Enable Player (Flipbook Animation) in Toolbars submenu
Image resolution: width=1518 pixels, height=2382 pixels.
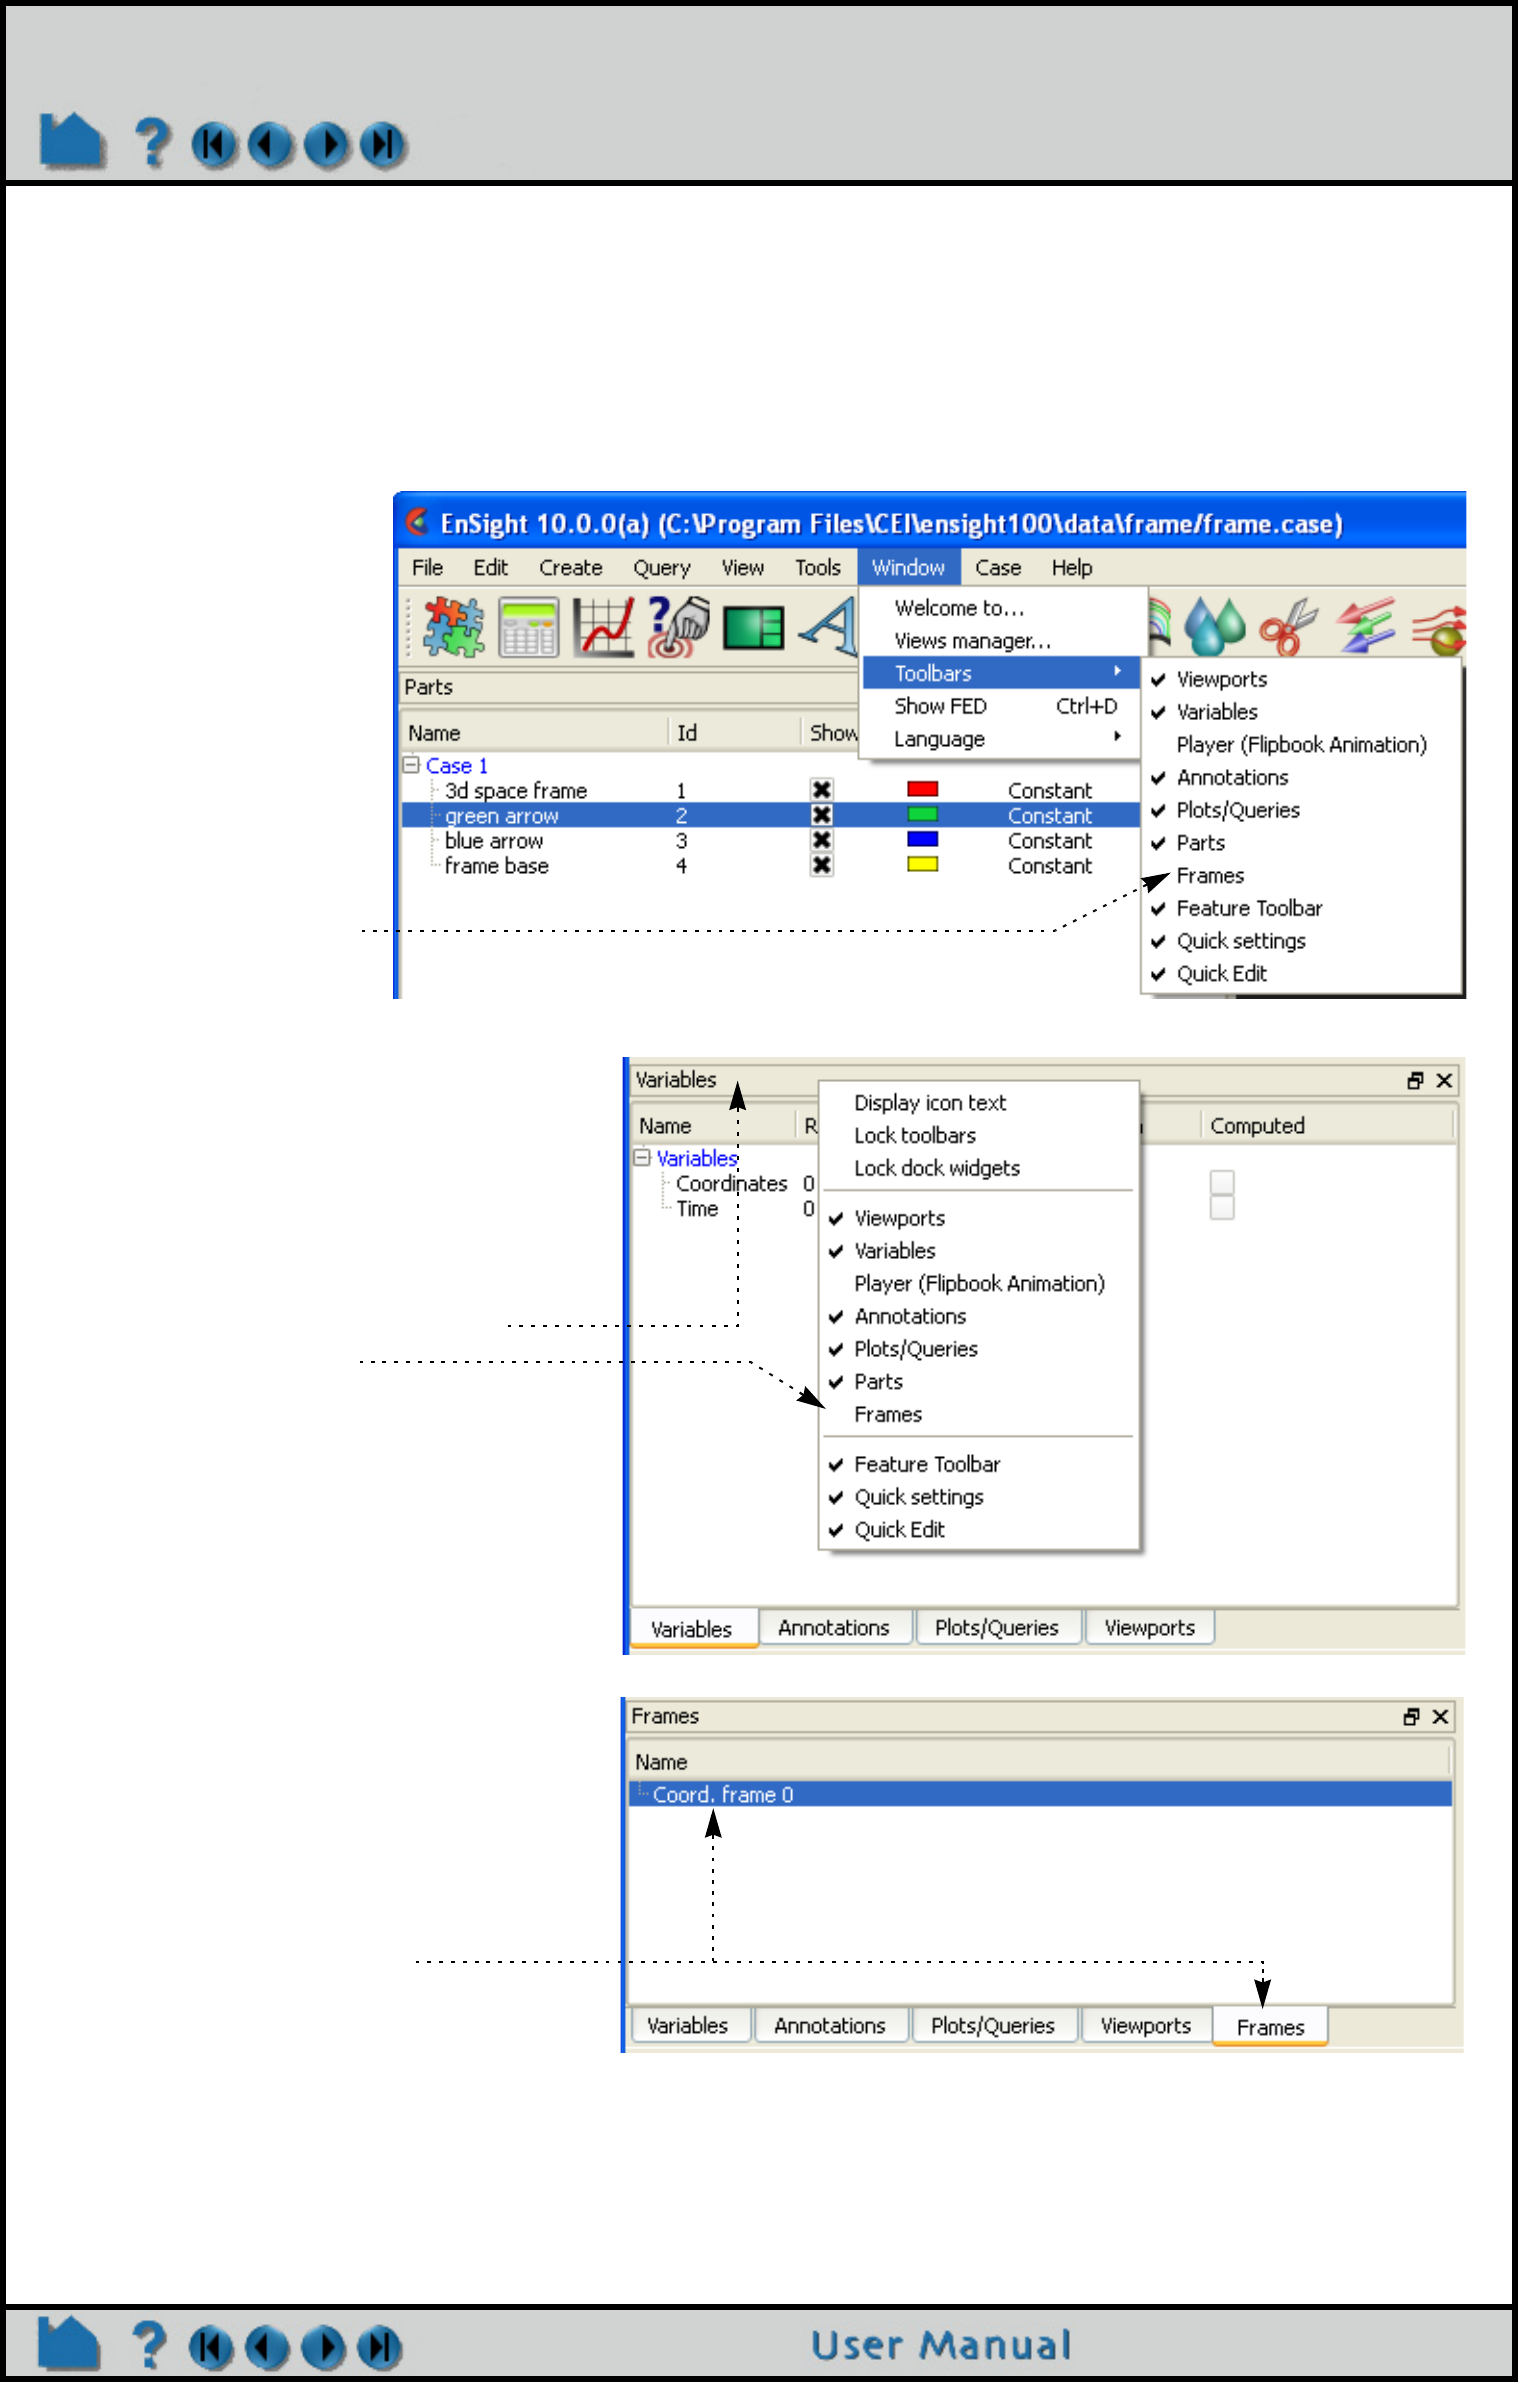(x=1301, y=744)
